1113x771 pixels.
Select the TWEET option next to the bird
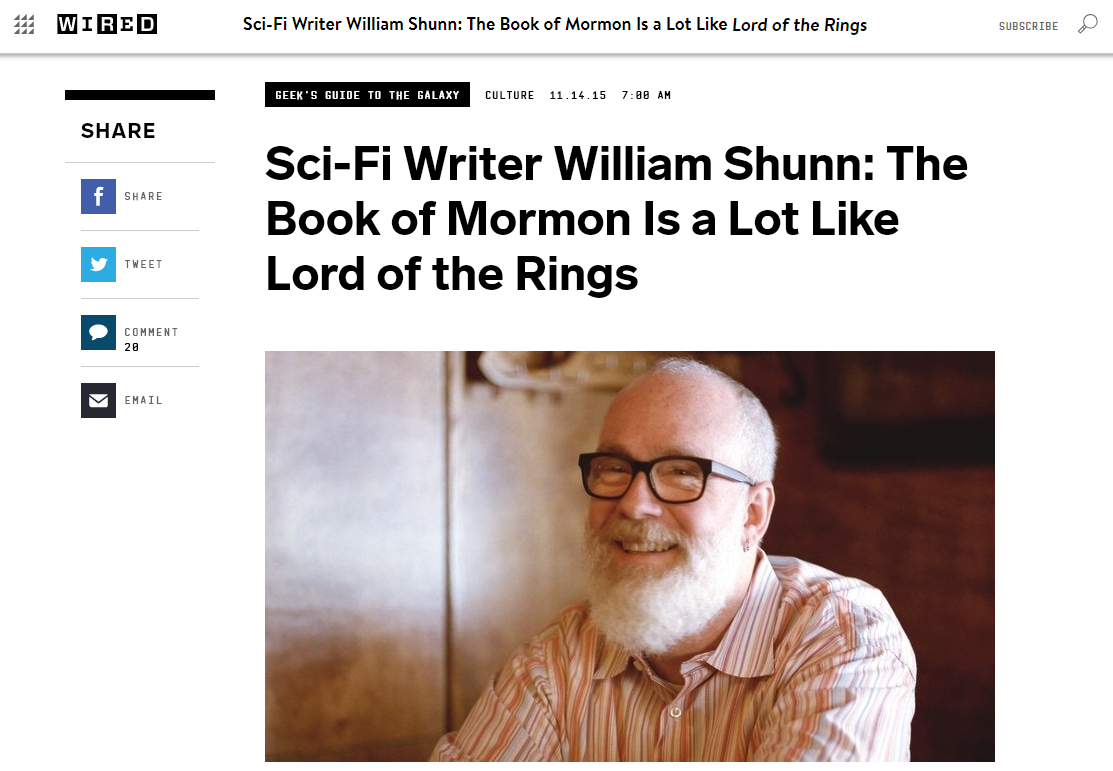coord(143,264)
